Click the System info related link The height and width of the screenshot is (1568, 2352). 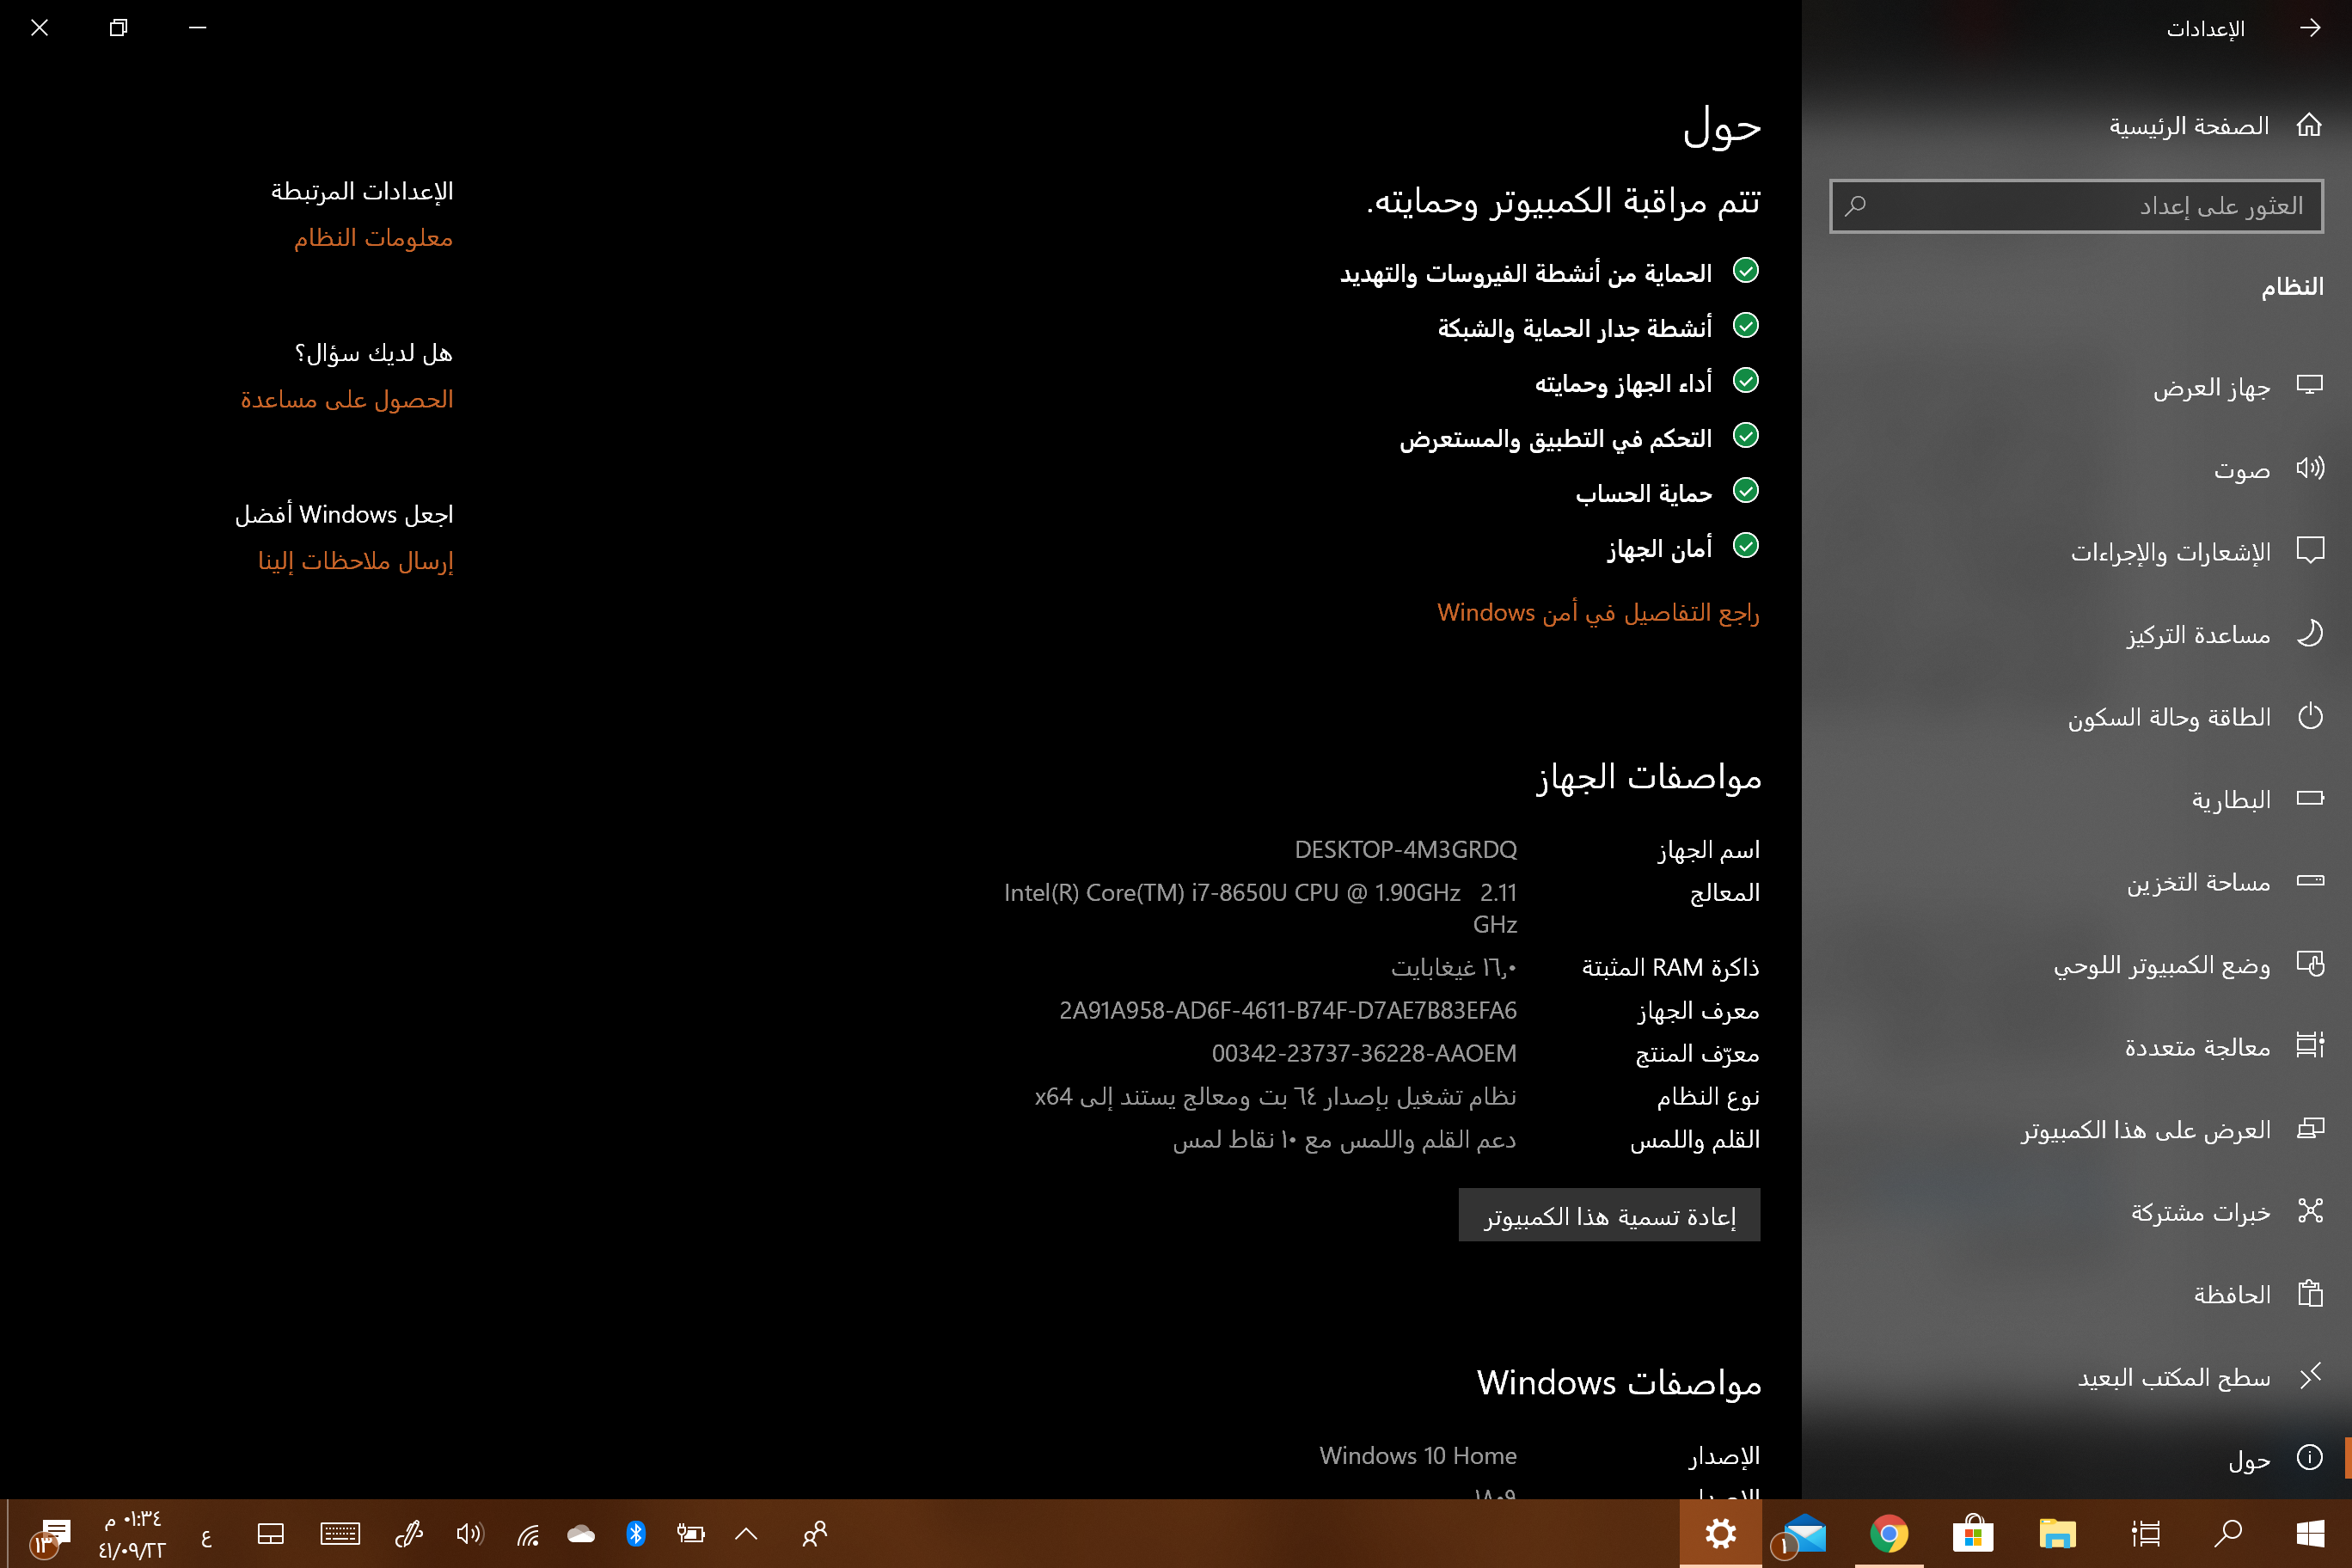pos(373,238)
